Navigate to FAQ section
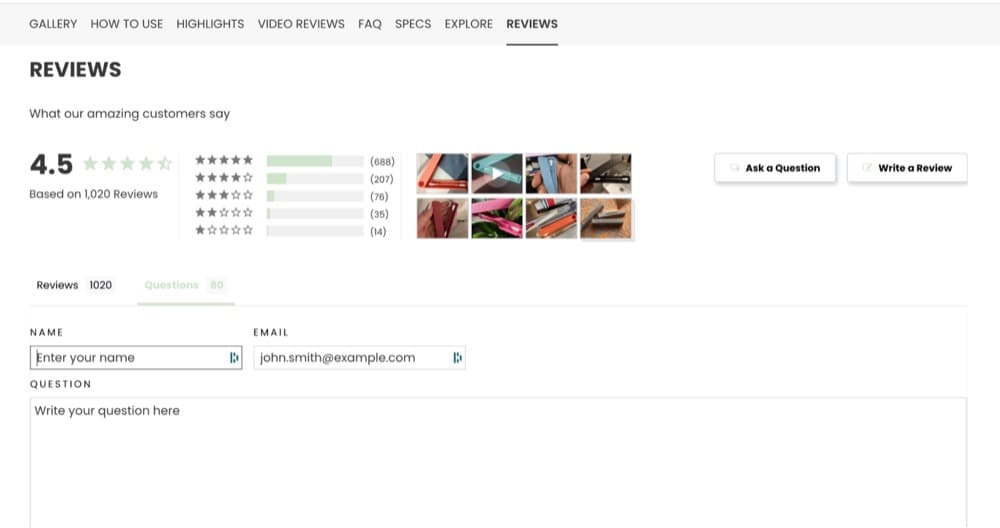Screen dimensions: 1000x528 [x=370, y=24]
